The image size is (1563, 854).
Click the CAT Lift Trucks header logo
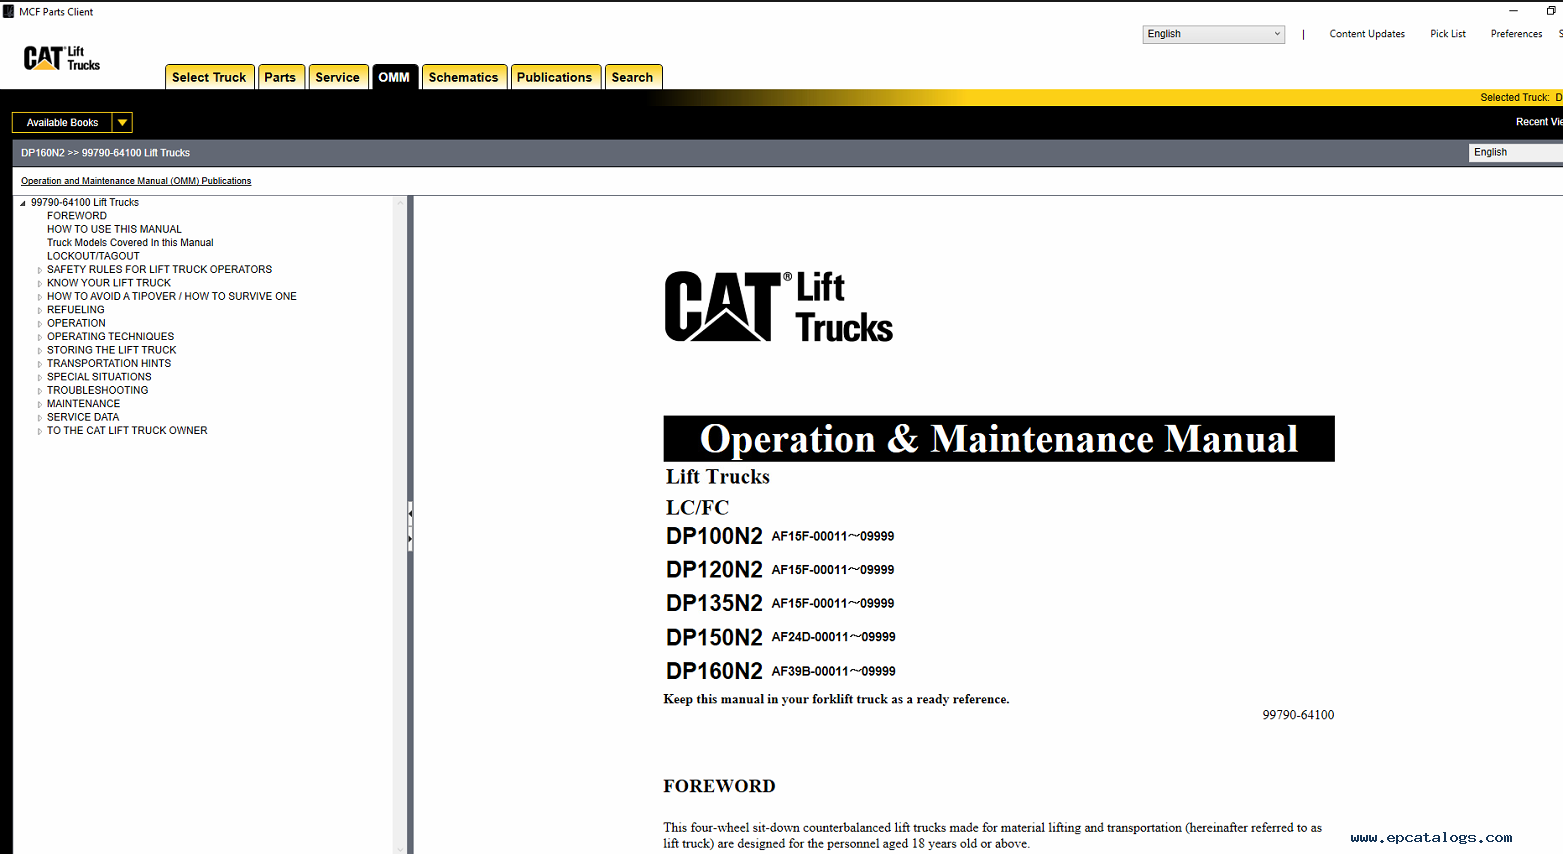62,58
